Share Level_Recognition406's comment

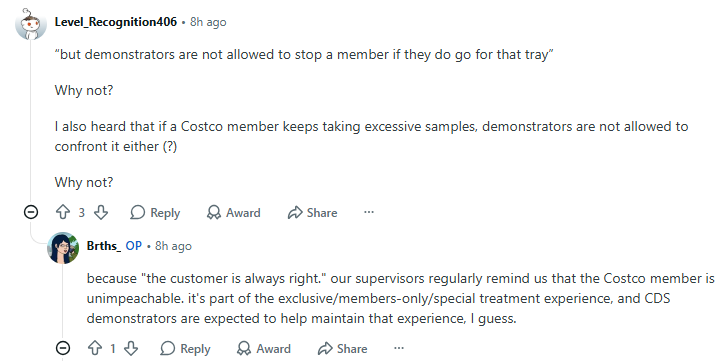[x=313, y=213]
